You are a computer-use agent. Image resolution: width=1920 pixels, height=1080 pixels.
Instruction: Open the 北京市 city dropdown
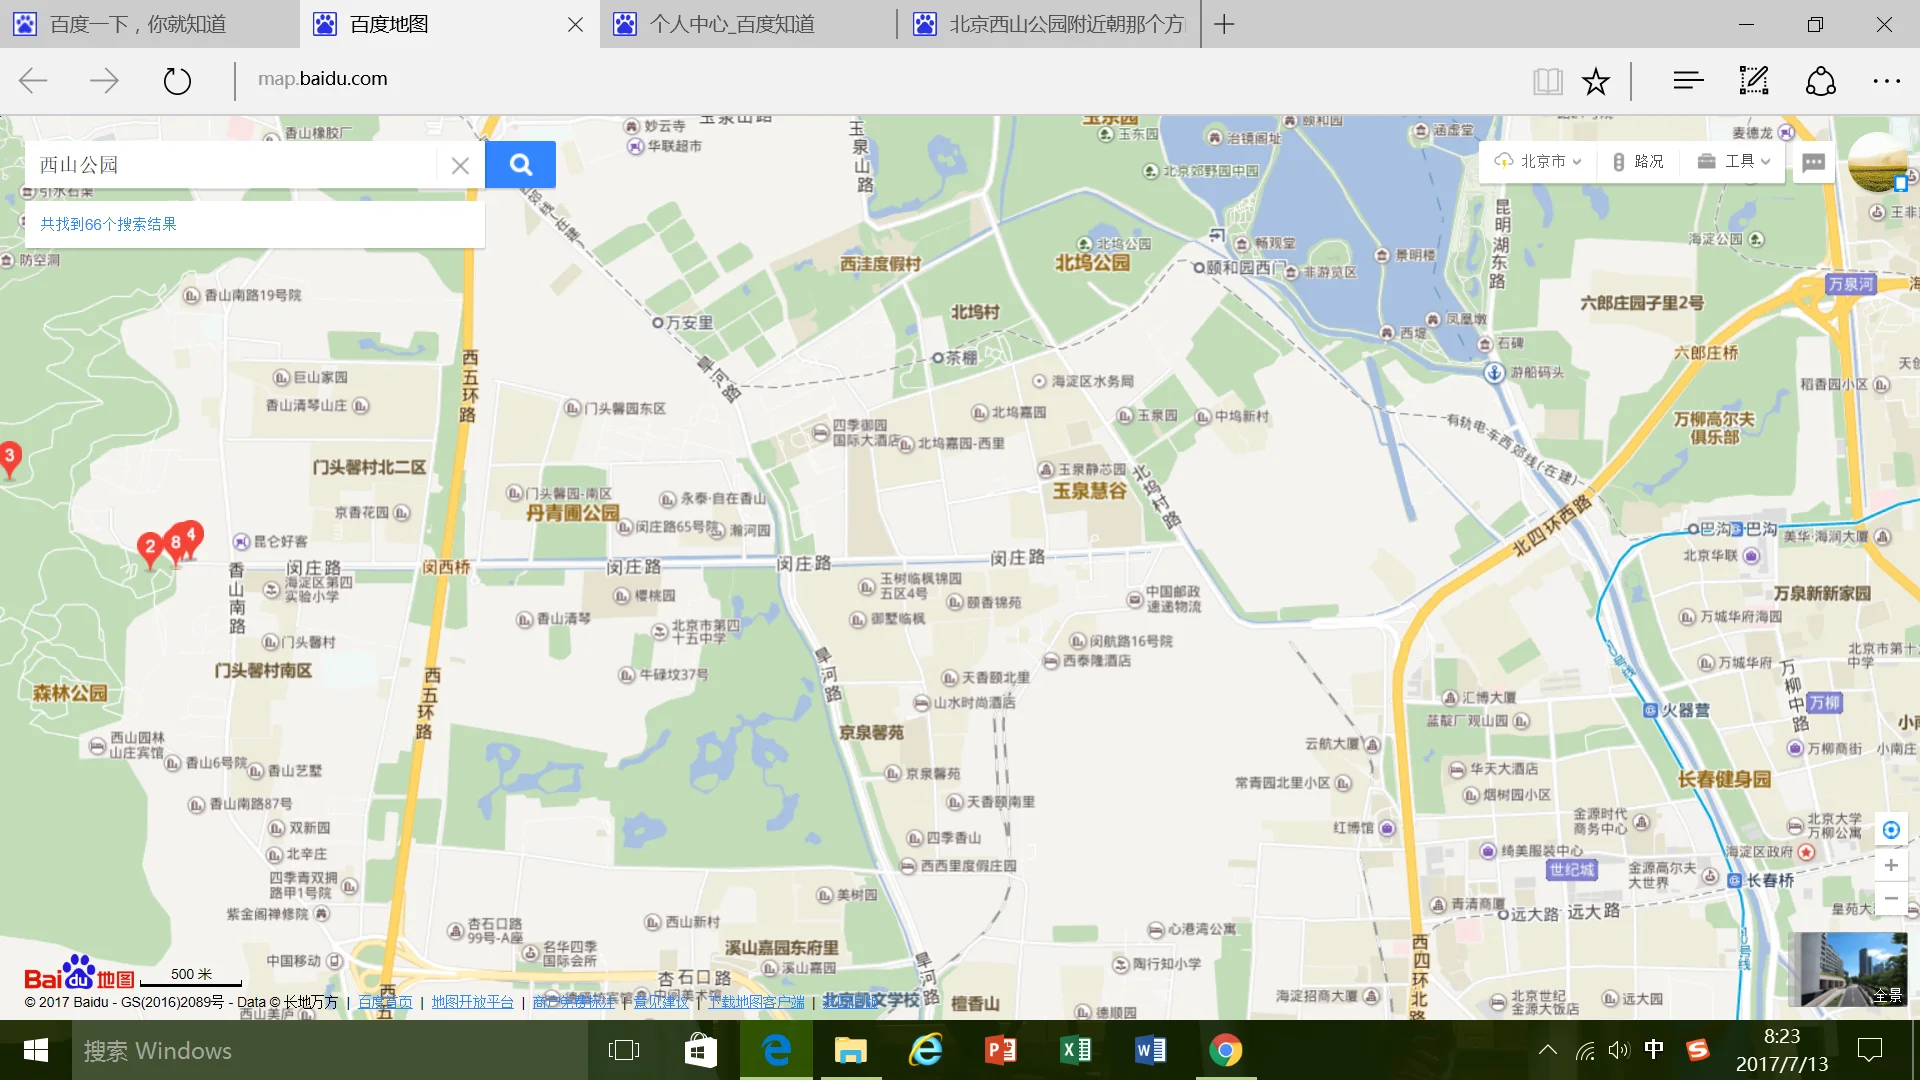tap(1537, 161)
